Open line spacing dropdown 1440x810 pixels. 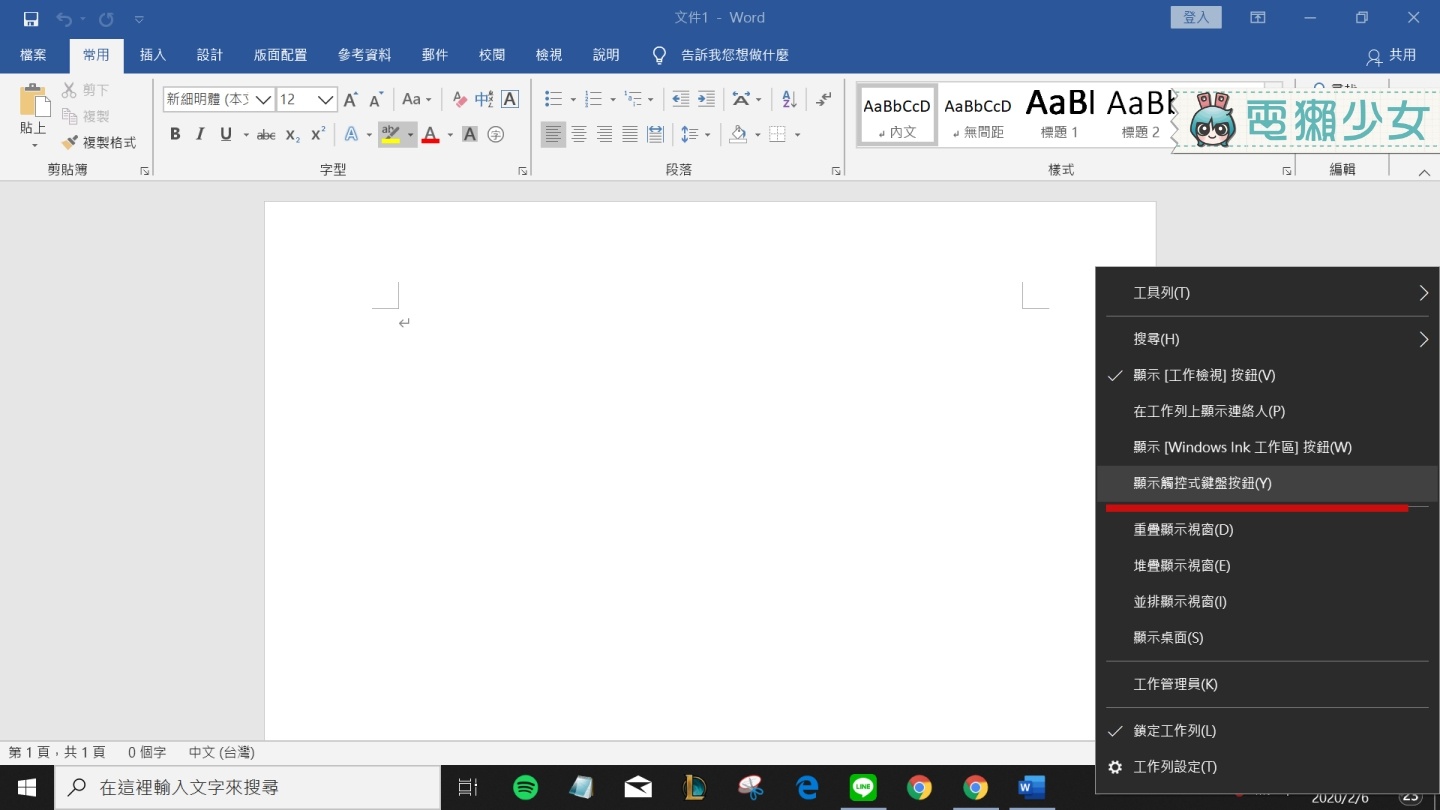[695, 134]
